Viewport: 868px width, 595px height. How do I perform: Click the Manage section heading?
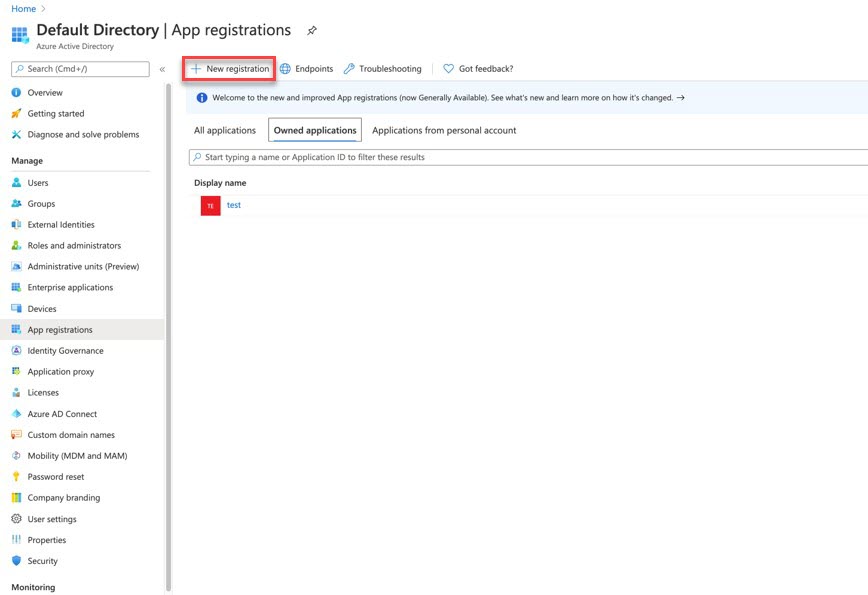(27, 161)
